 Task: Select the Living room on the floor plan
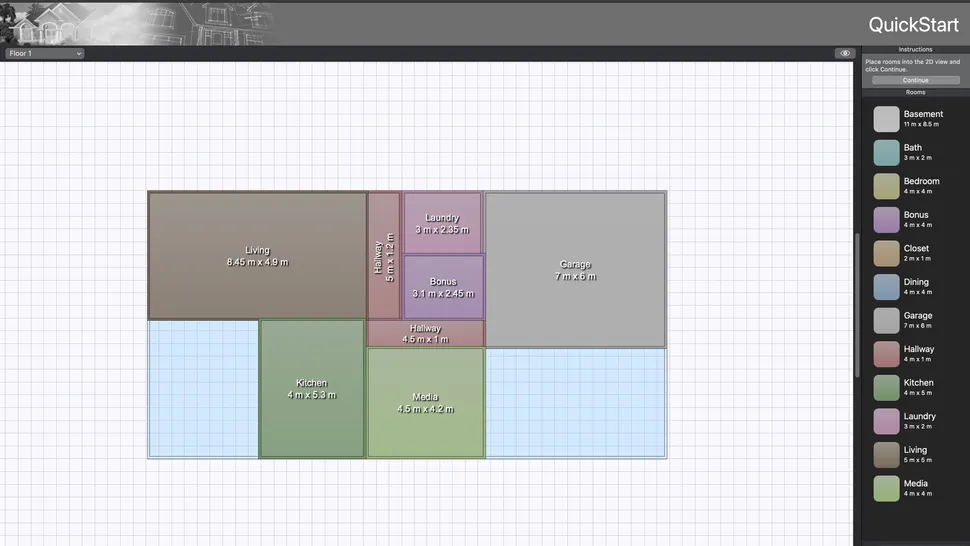tap(257, 256)
